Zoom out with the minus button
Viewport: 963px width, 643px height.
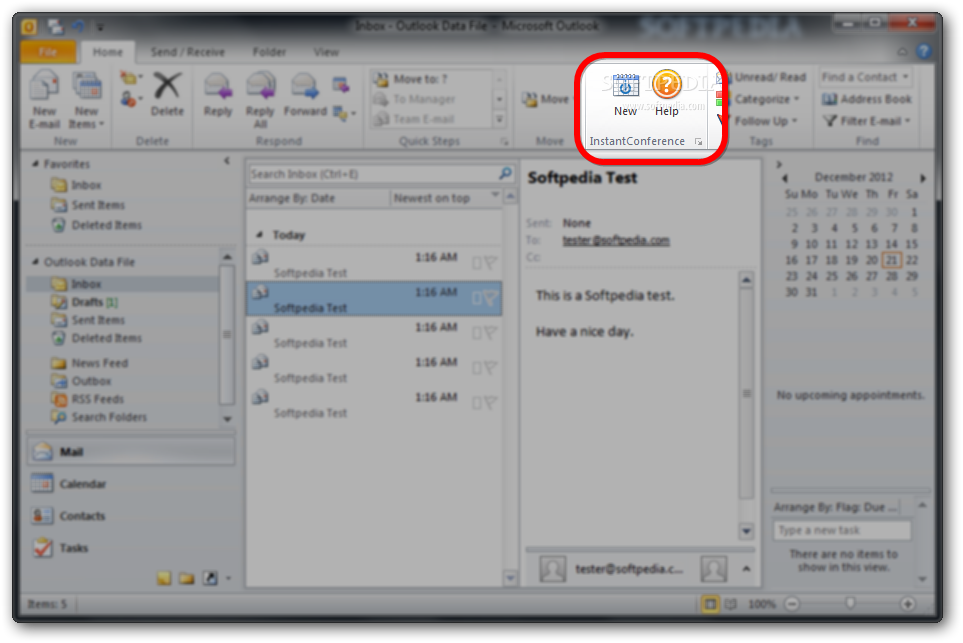coord(792,604)
